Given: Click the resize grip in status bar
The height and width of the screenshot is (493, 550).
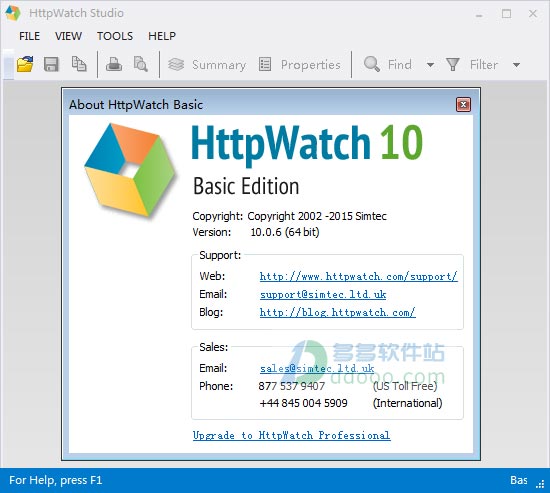Looking at the screenshot, I should tap(540, 484).
